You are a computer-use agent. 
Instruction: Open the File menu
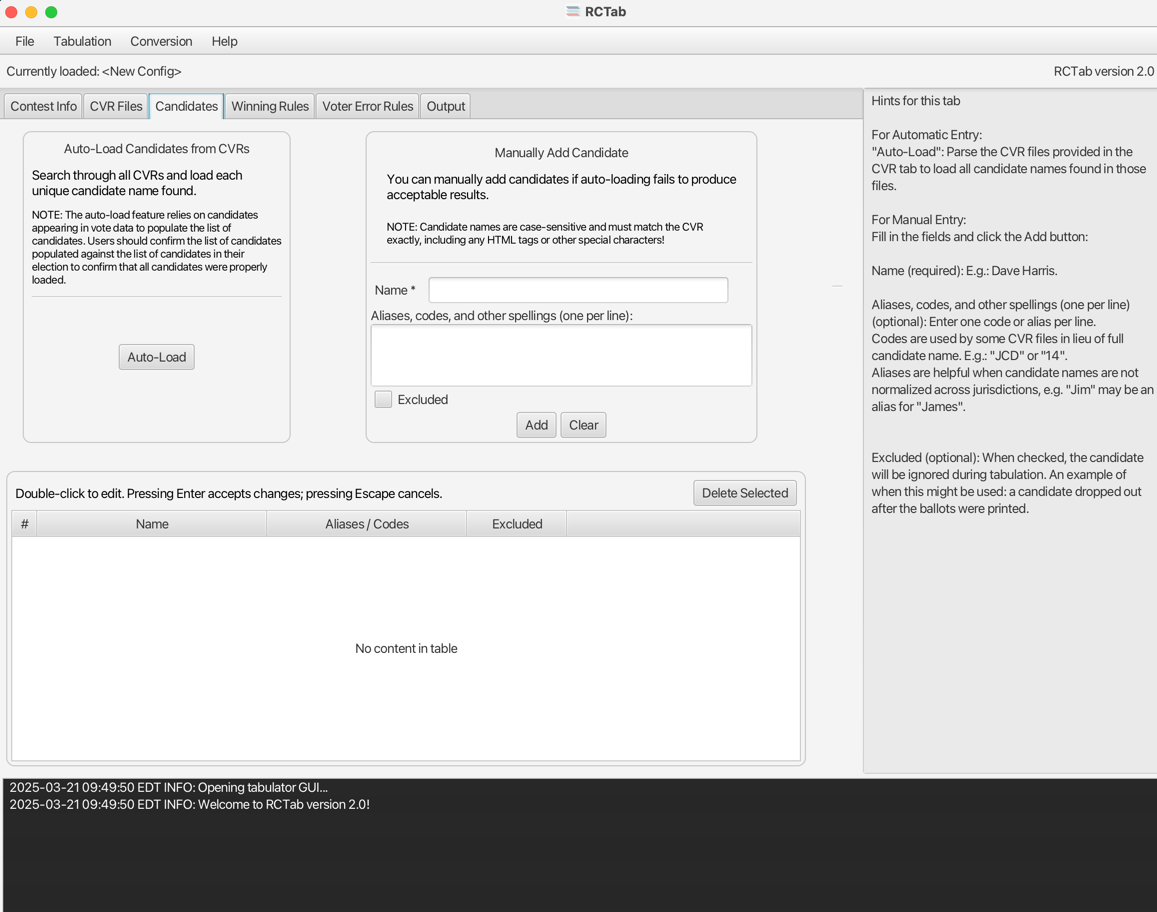tap(24, 41)
